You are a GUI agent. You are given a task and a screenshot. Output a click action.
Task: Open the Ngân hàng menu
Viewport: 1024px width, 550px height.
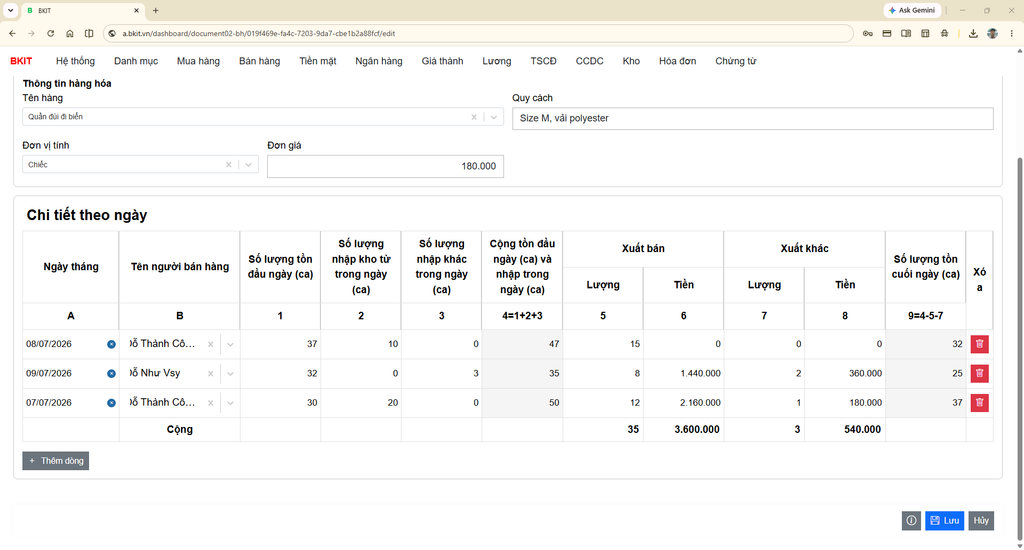379,61
